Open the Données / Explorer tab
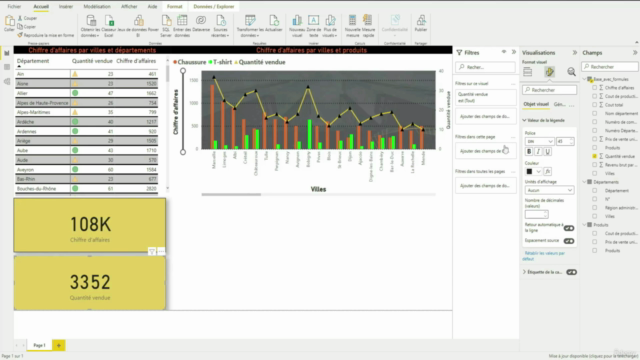 click(x=213, y=7)
